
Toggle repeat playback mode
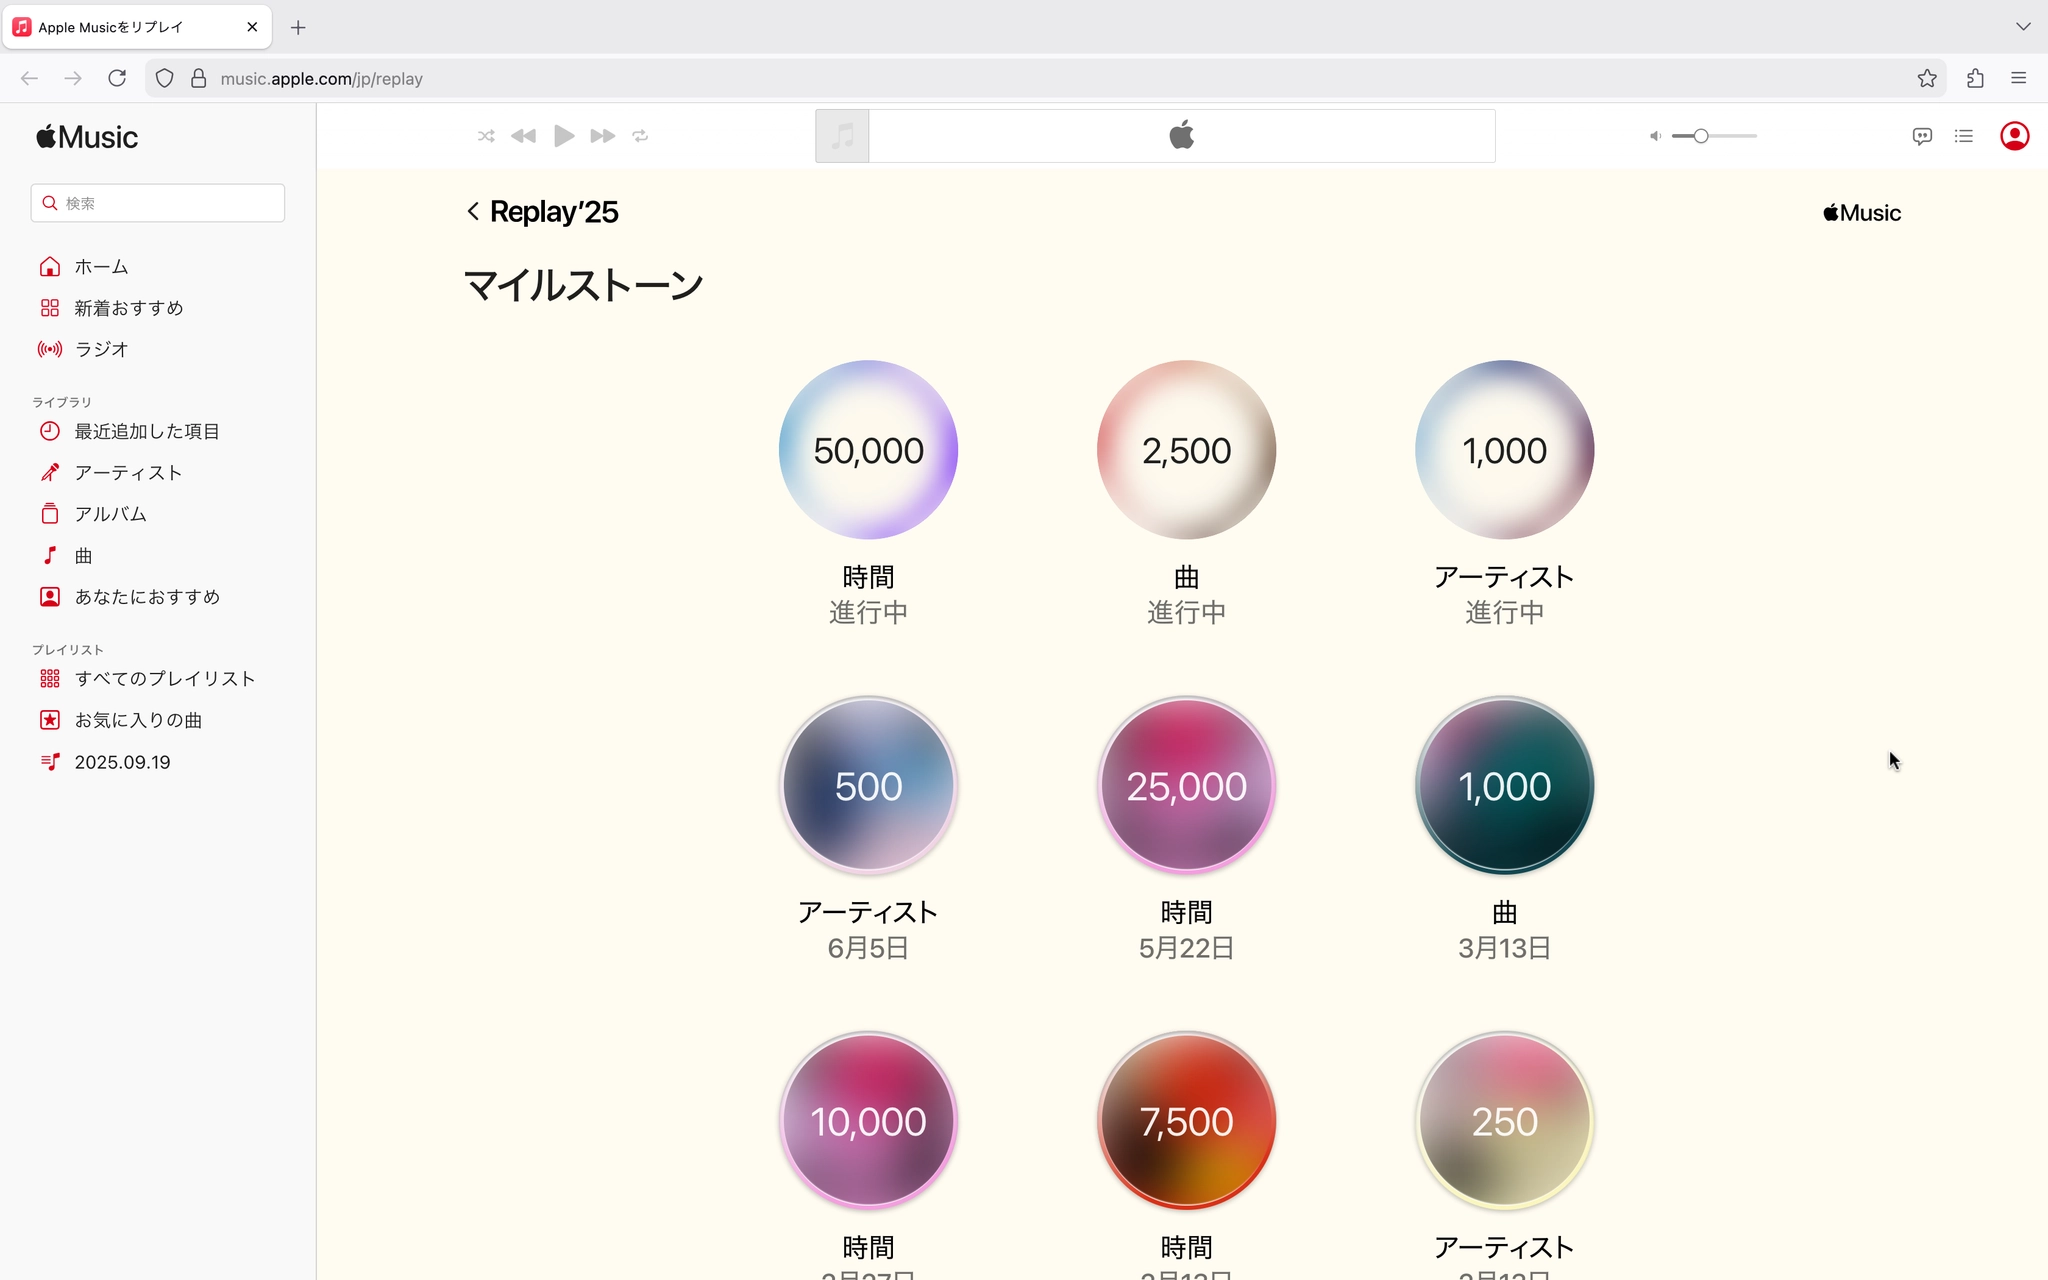click(x=640, y=136)
